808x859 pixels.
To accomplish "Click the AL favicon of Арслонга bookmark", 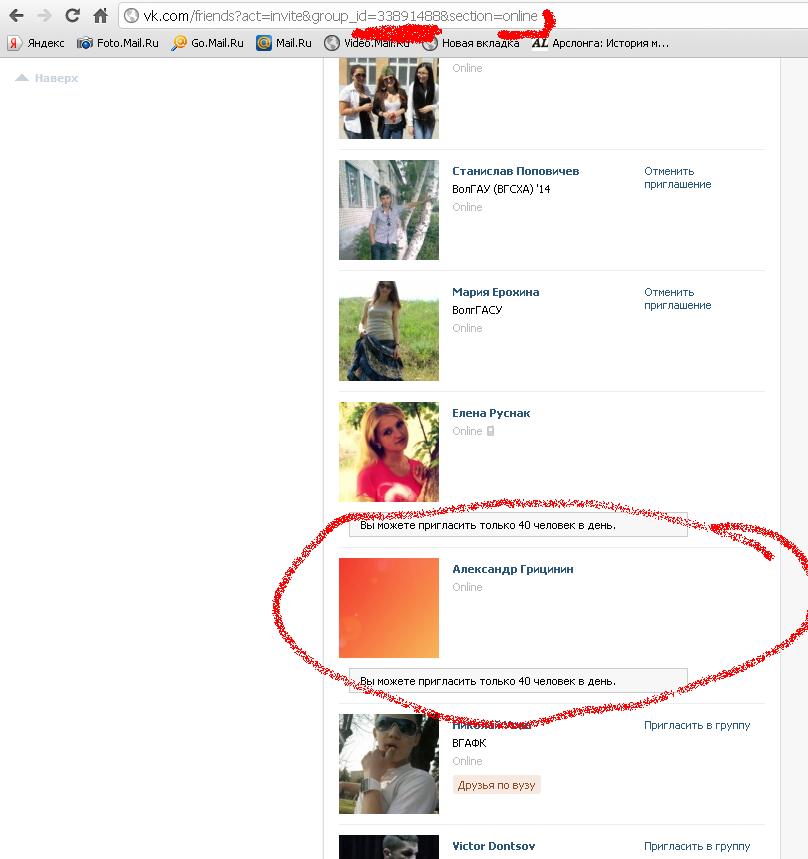I will (x=540, y=43).
